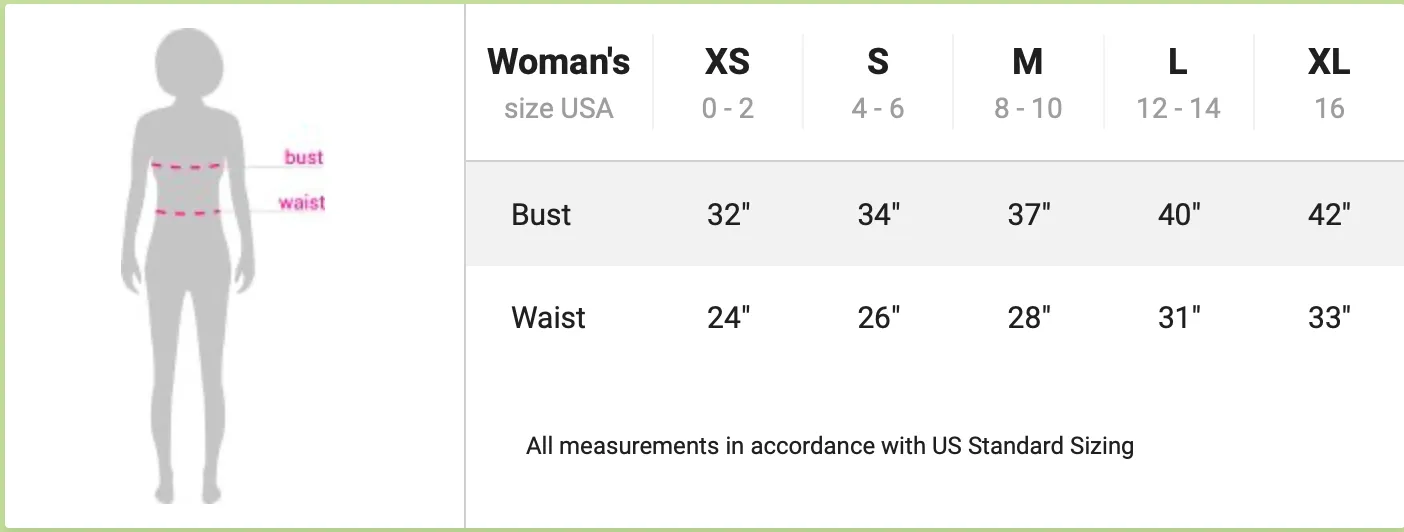1404x532 pixels.
Task: Select the pink waist label
Action: pyautogui.click(x=301, y=202)
